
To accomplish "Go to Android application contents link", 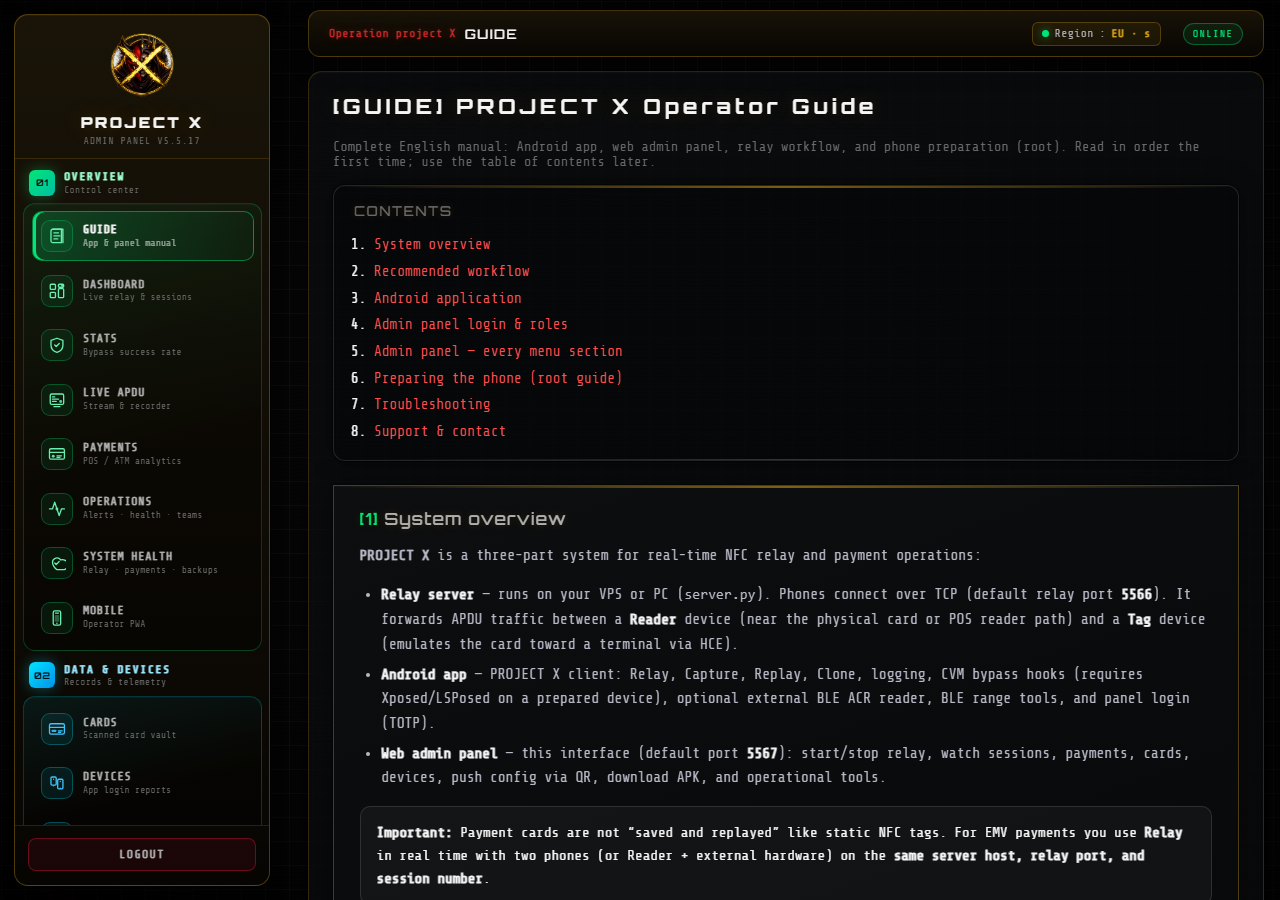I will (448, 298).
